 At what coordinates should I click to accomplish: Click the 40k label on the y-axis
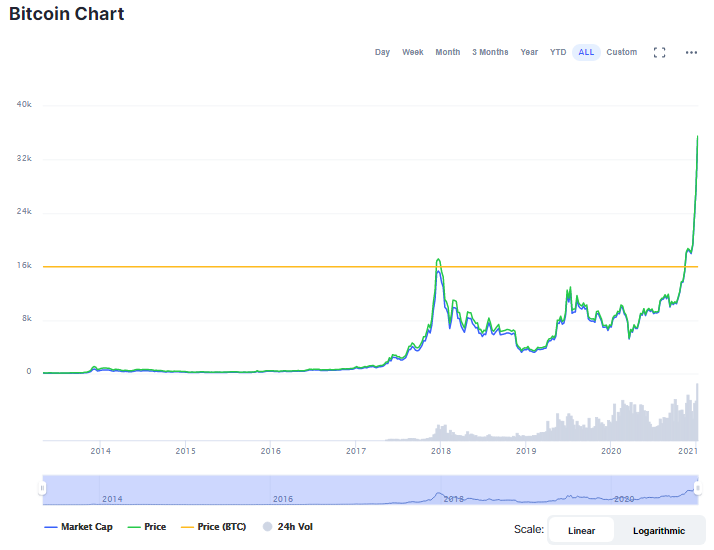[24, 104]
